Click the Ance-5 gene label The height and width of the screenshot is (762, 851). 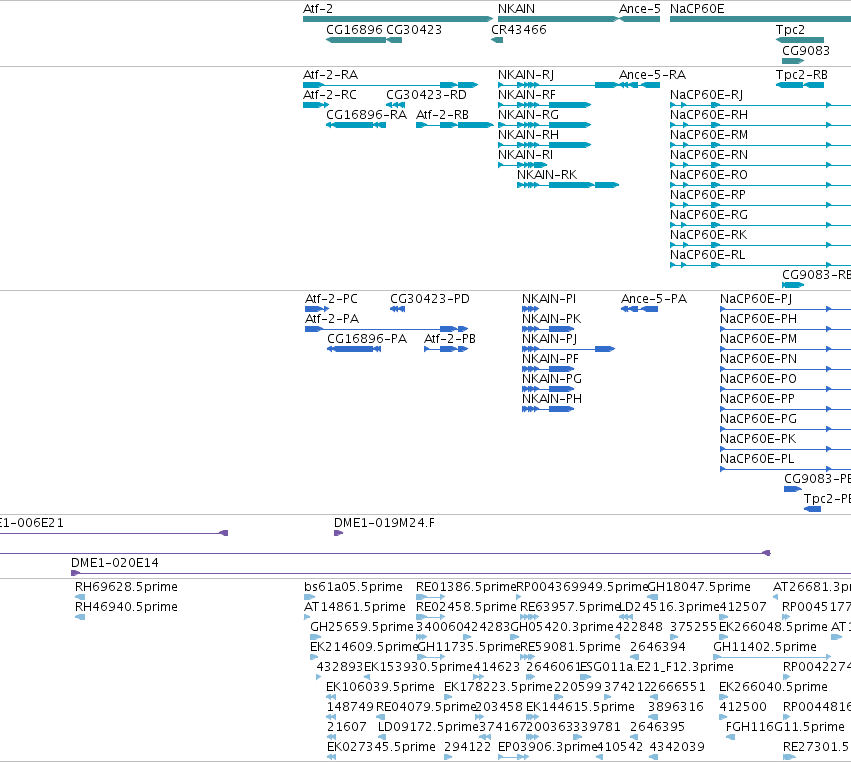[x=640, y=9]
